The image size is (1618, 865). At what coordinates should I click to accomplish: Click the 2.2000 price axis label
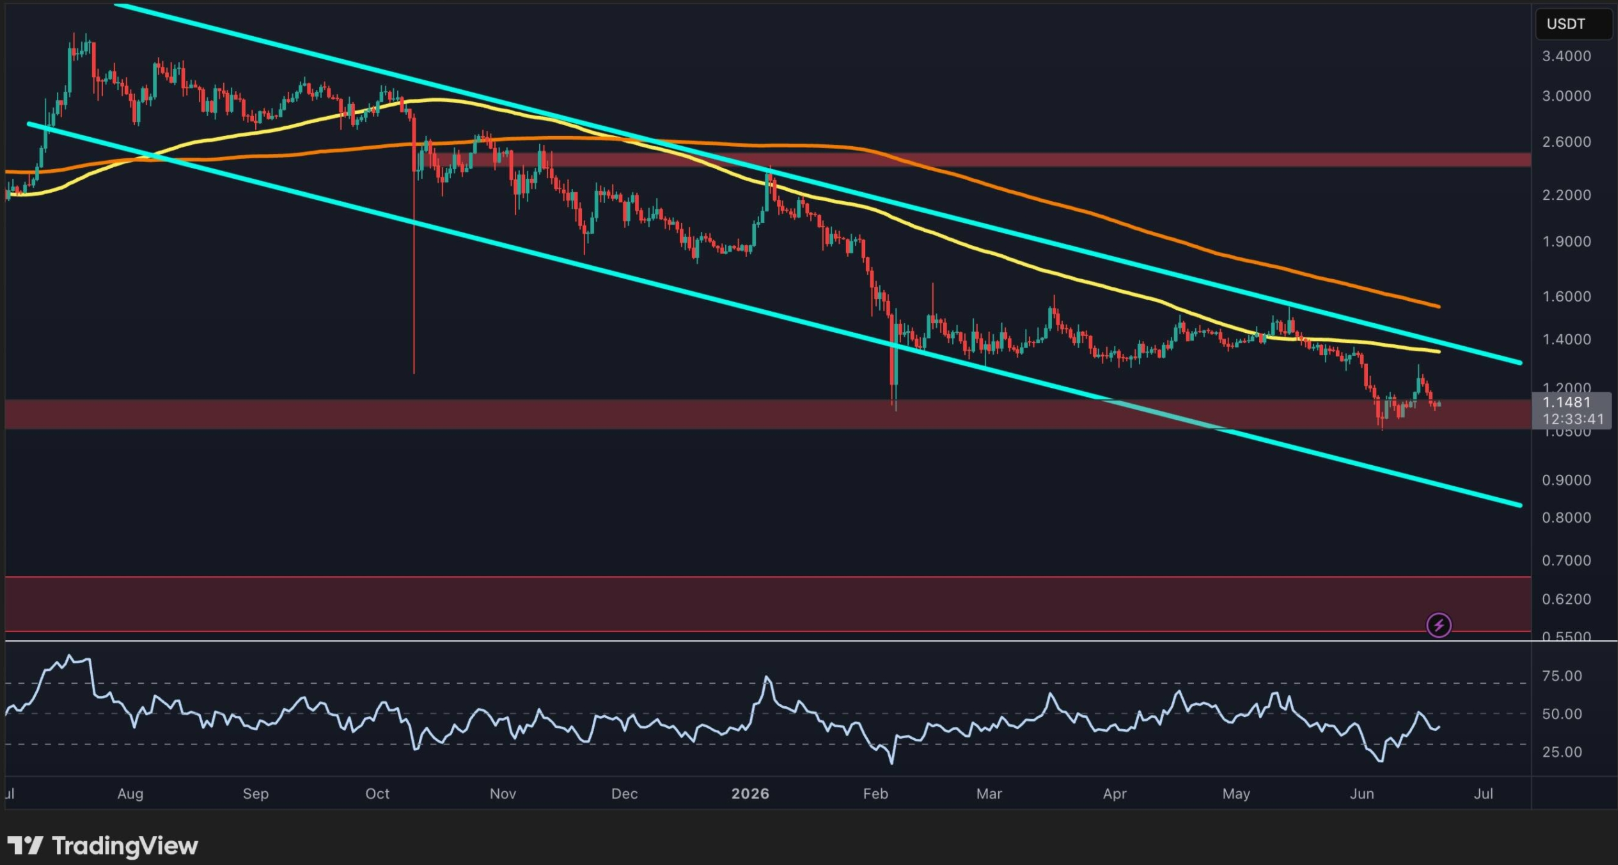(x=1566, y=195)
